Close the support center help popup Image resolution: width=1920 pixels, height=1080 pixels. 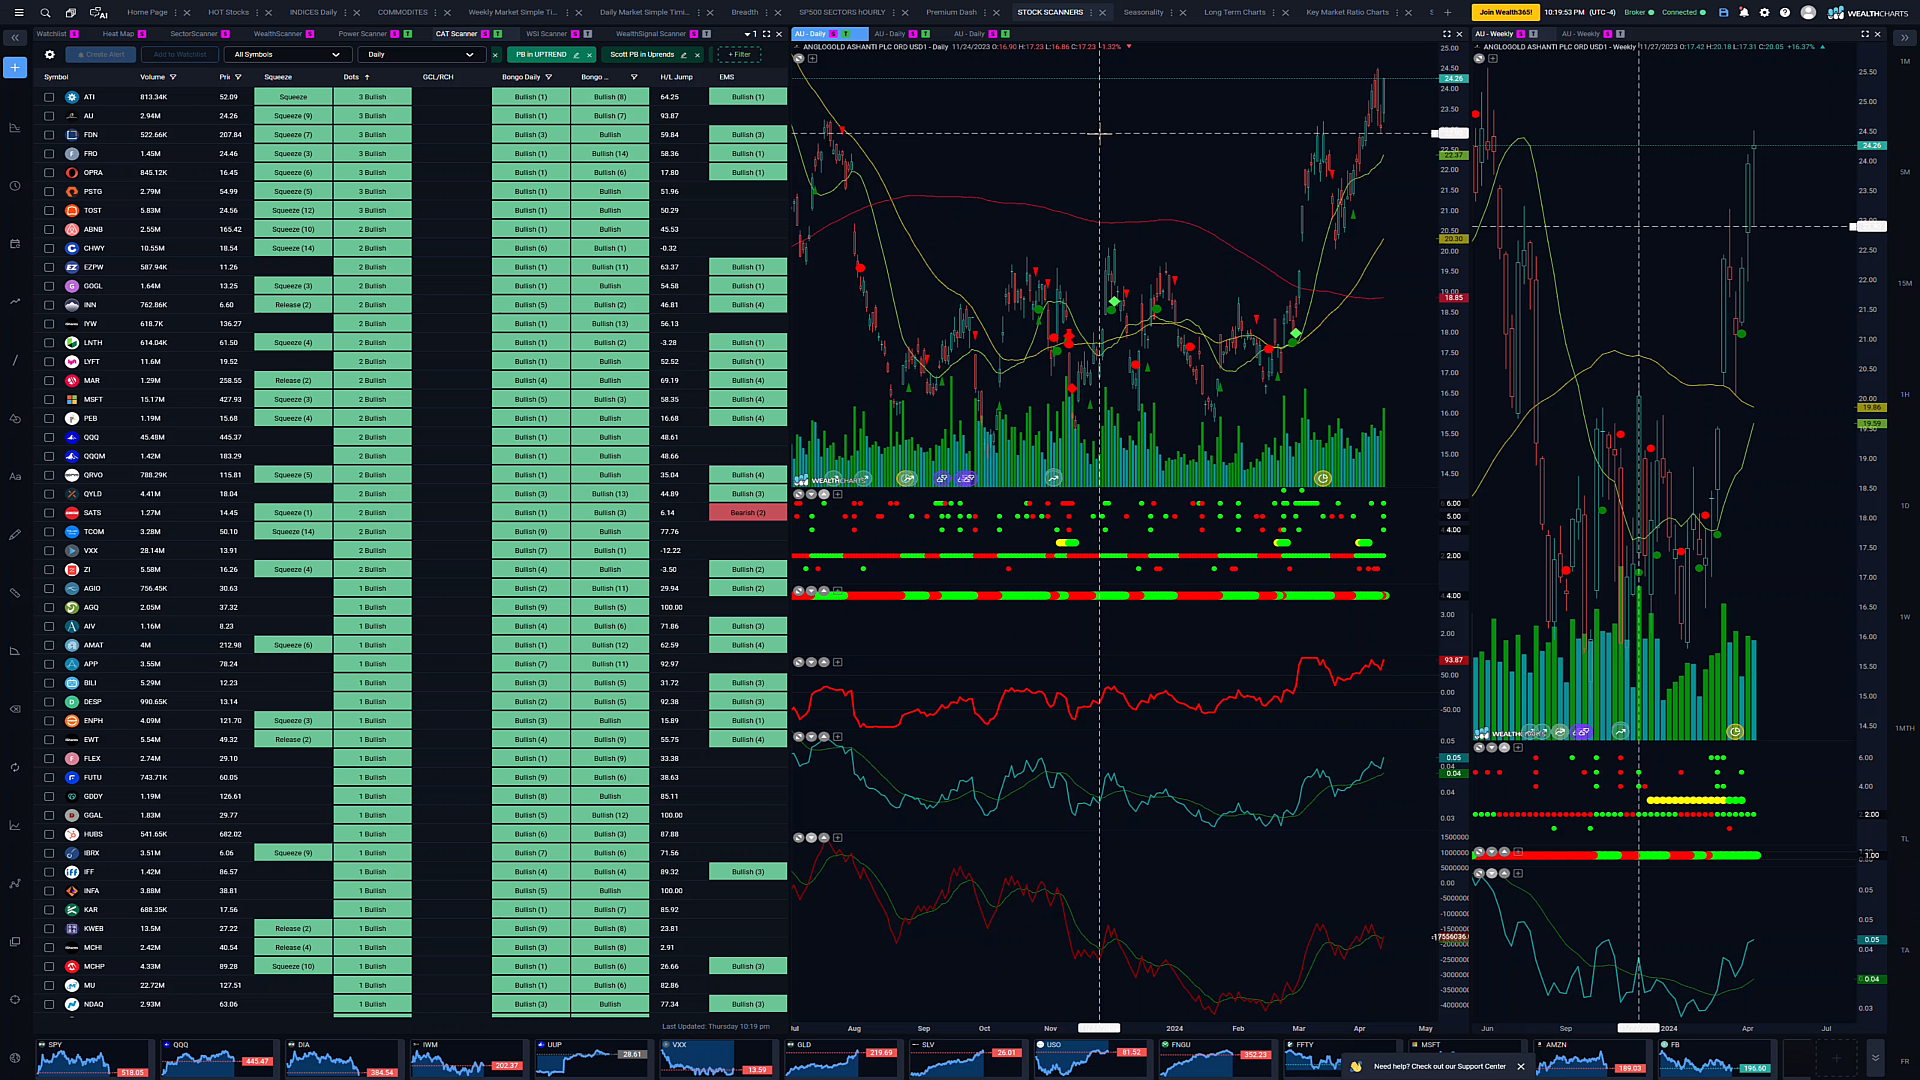(x=1521, y=1066)
